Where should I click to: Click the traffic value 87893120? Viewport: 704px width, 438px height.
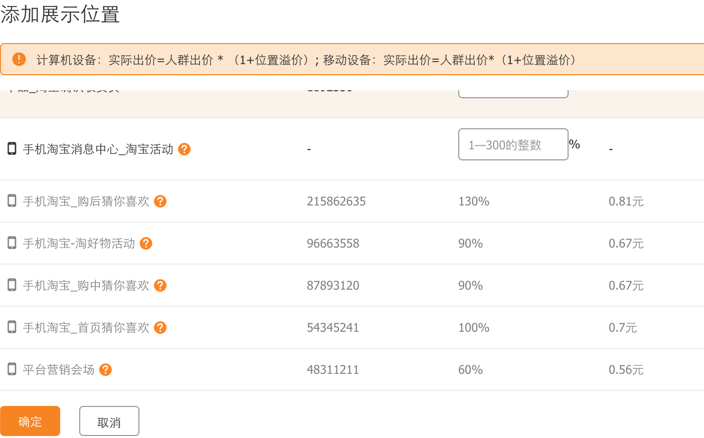pos(333,286)
